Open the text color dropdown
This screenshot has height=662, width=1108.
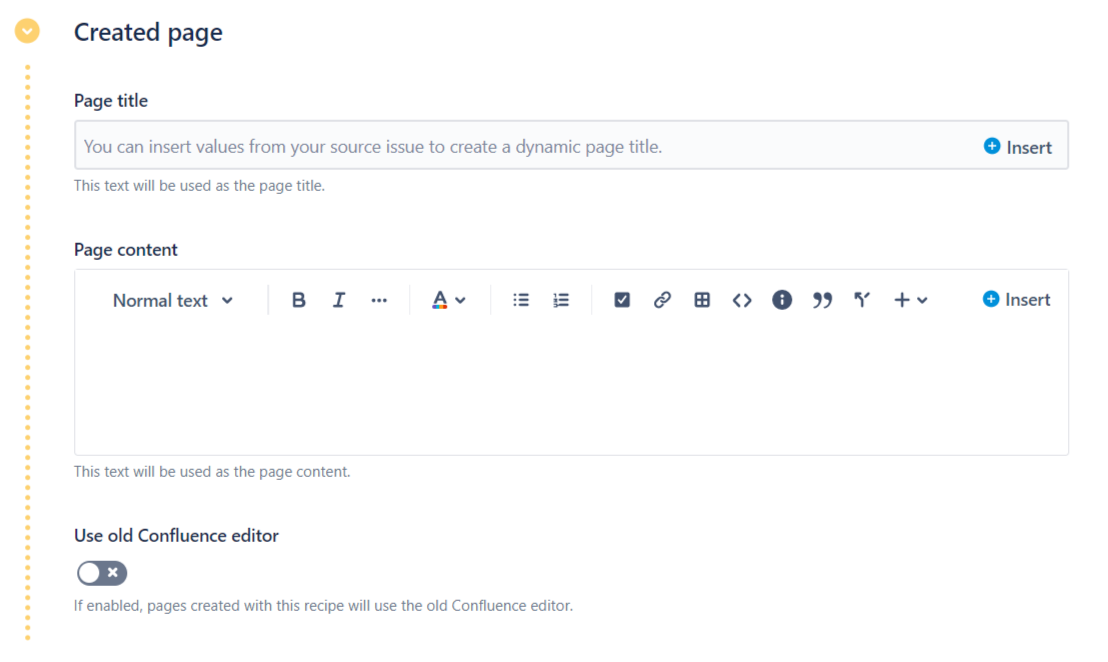click(449, 300)
